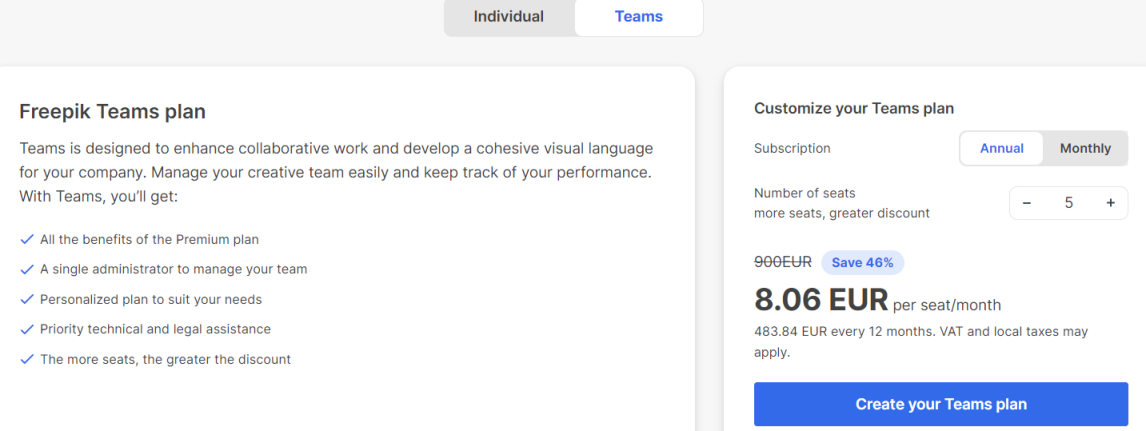The width and height of the screenshot is (1146, 431).
Task: Increase seats with the plus button
Action: pyautogui.click(x=1110, y=203)
